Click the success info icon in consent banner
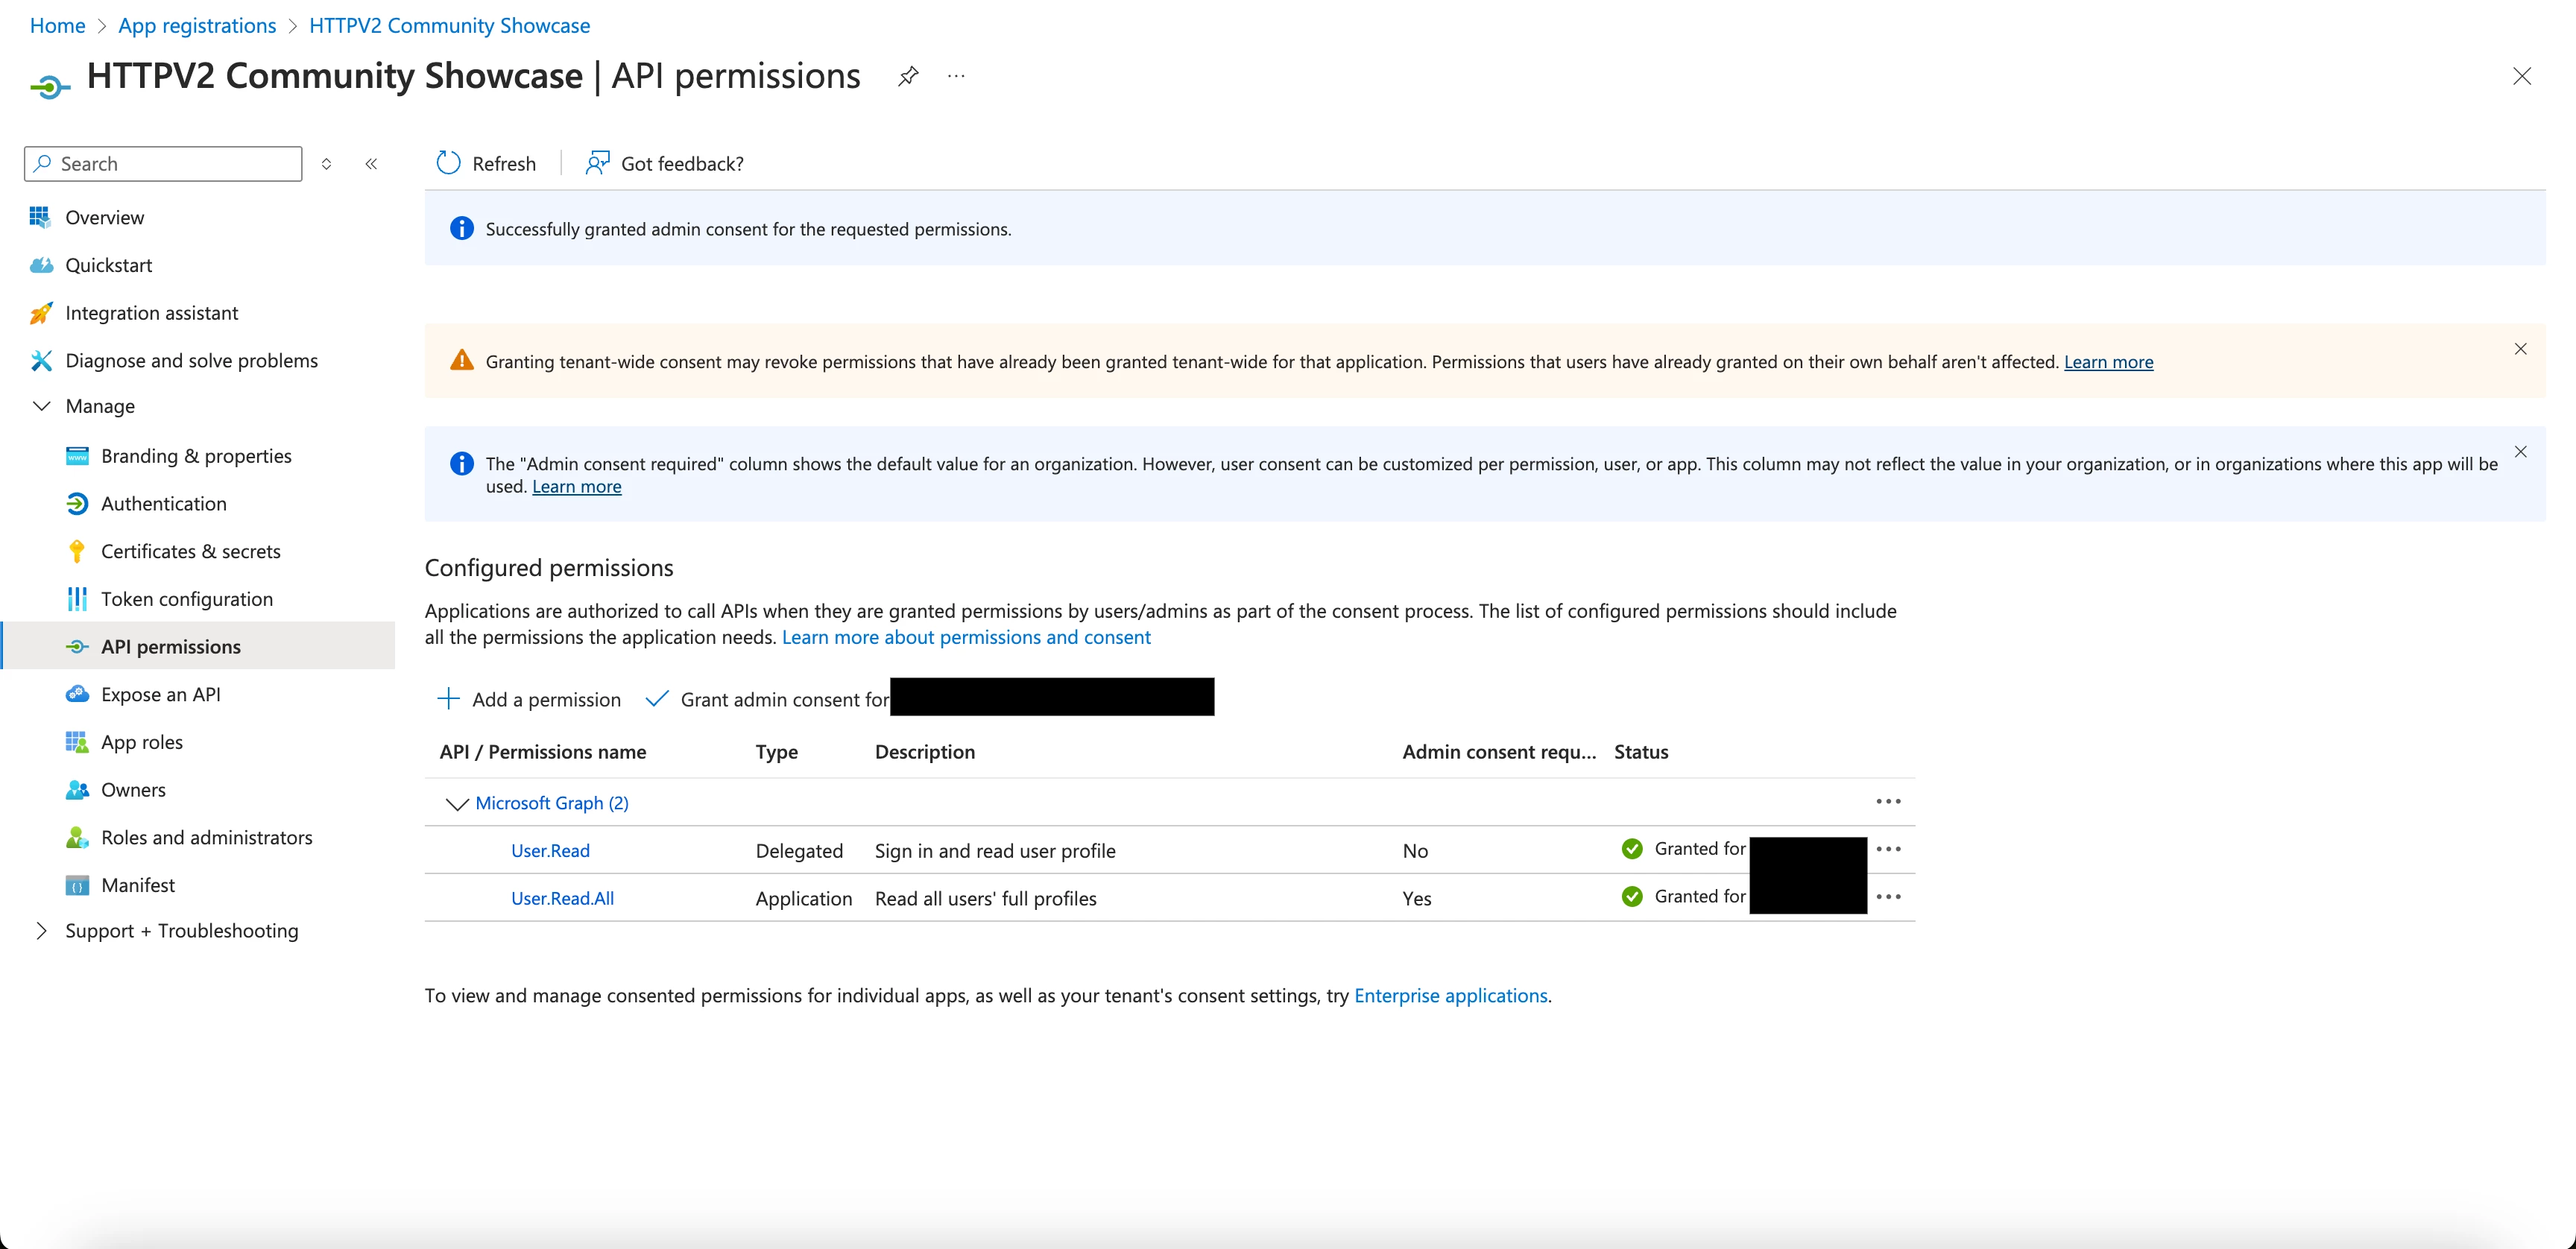 click(461, 228)
